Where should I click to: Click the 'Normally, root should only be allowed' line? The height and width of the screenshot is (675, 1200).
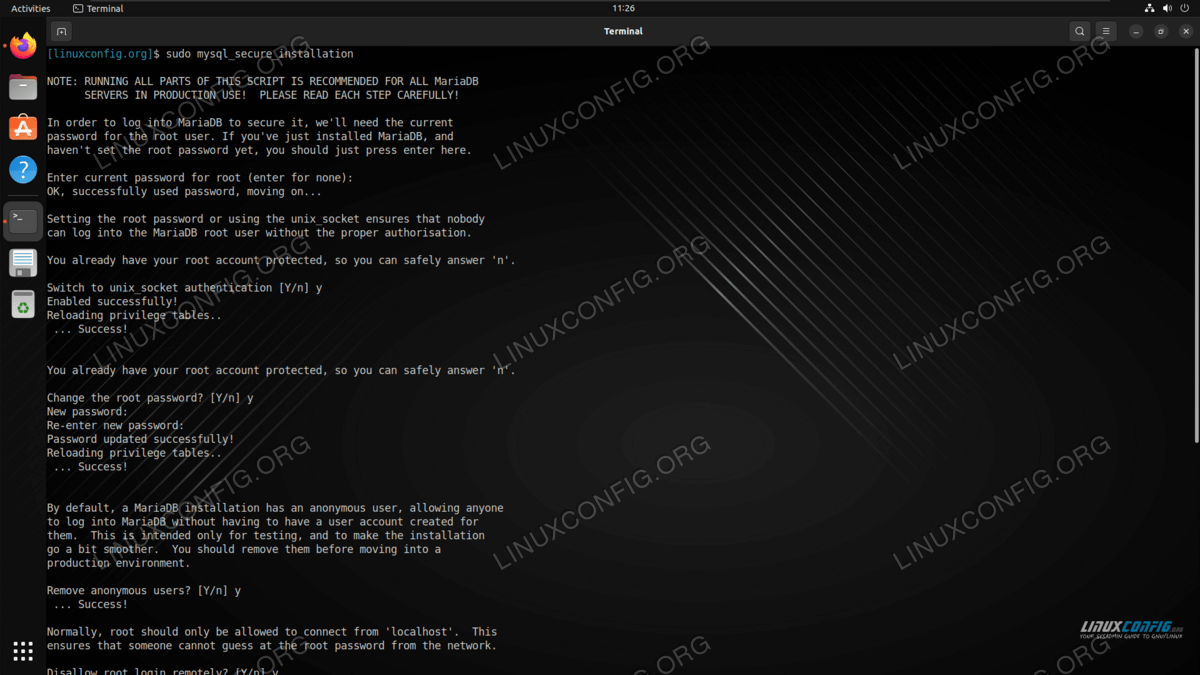tap(272, 632)
